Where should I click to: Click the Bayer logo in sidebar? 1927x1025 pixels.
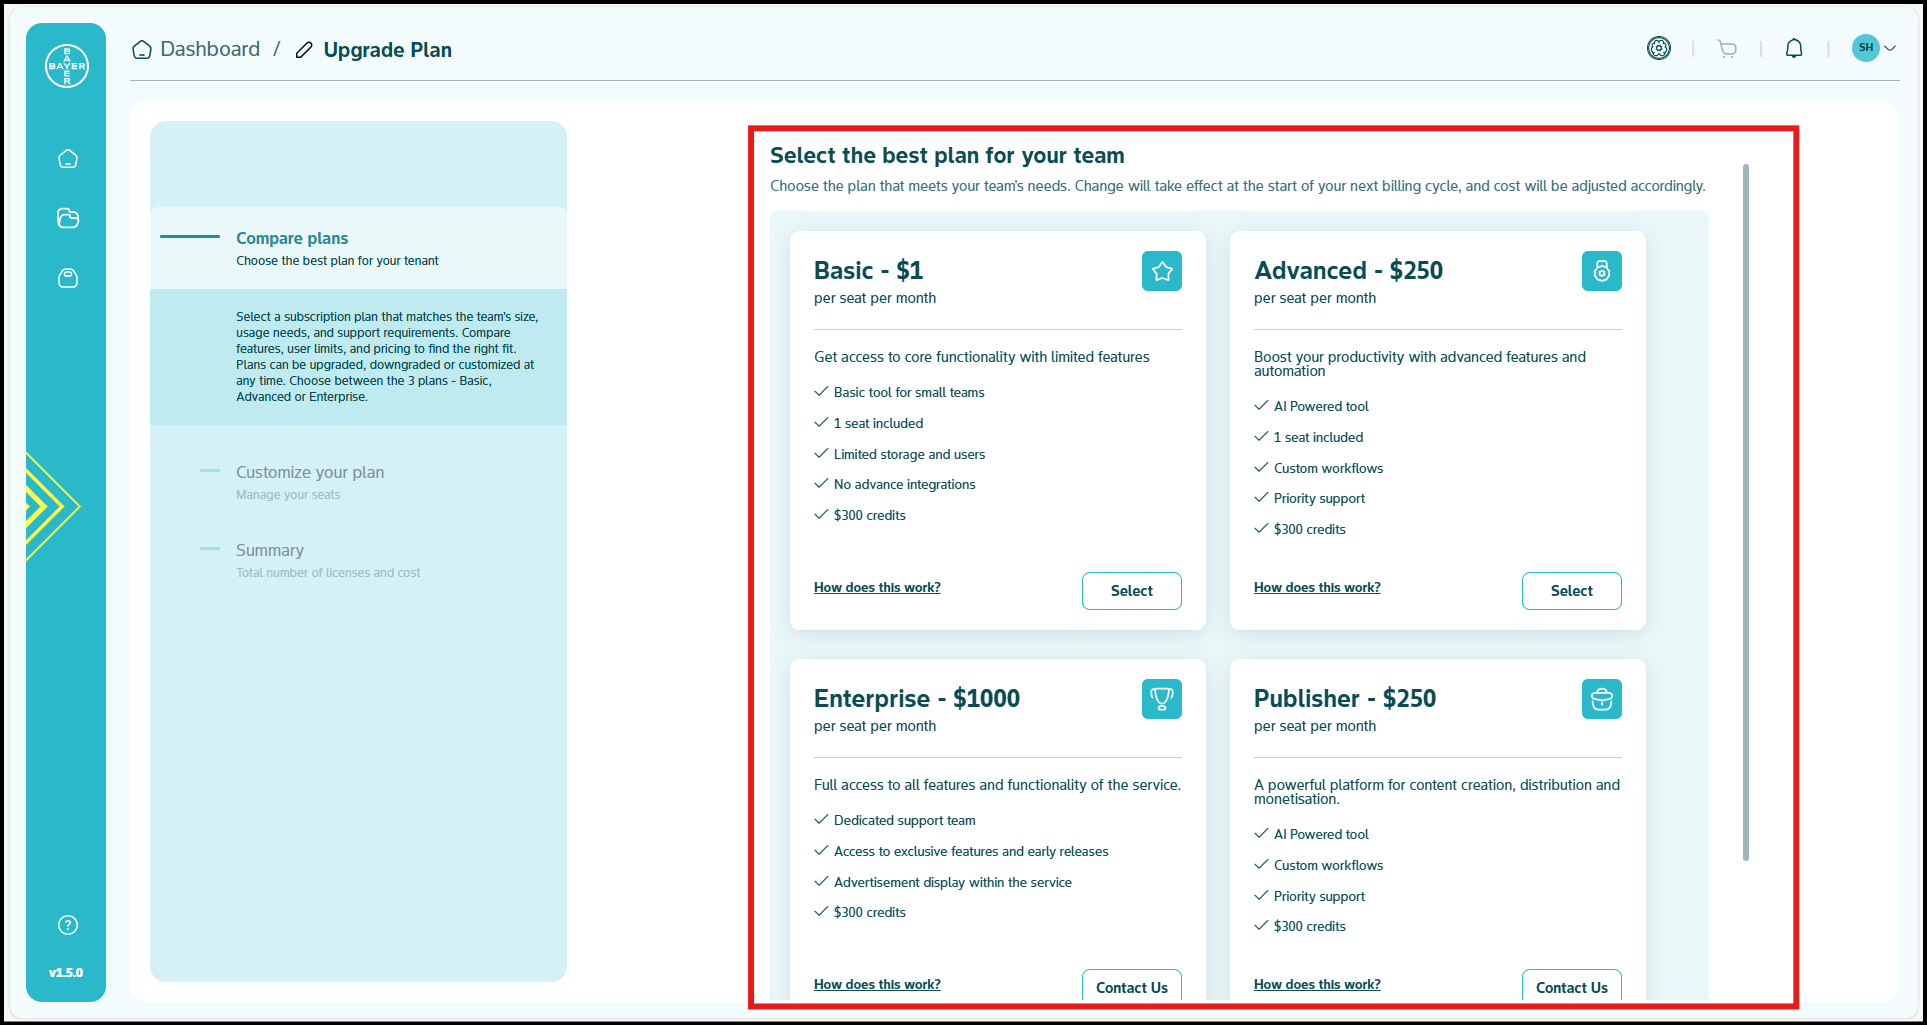coord(67,66)
